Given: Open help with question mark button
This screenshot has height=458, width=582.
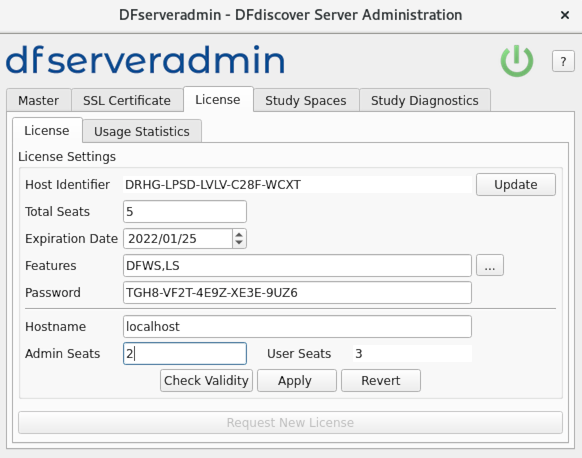Looking at the screenshot, I should [x=563, y=61].
